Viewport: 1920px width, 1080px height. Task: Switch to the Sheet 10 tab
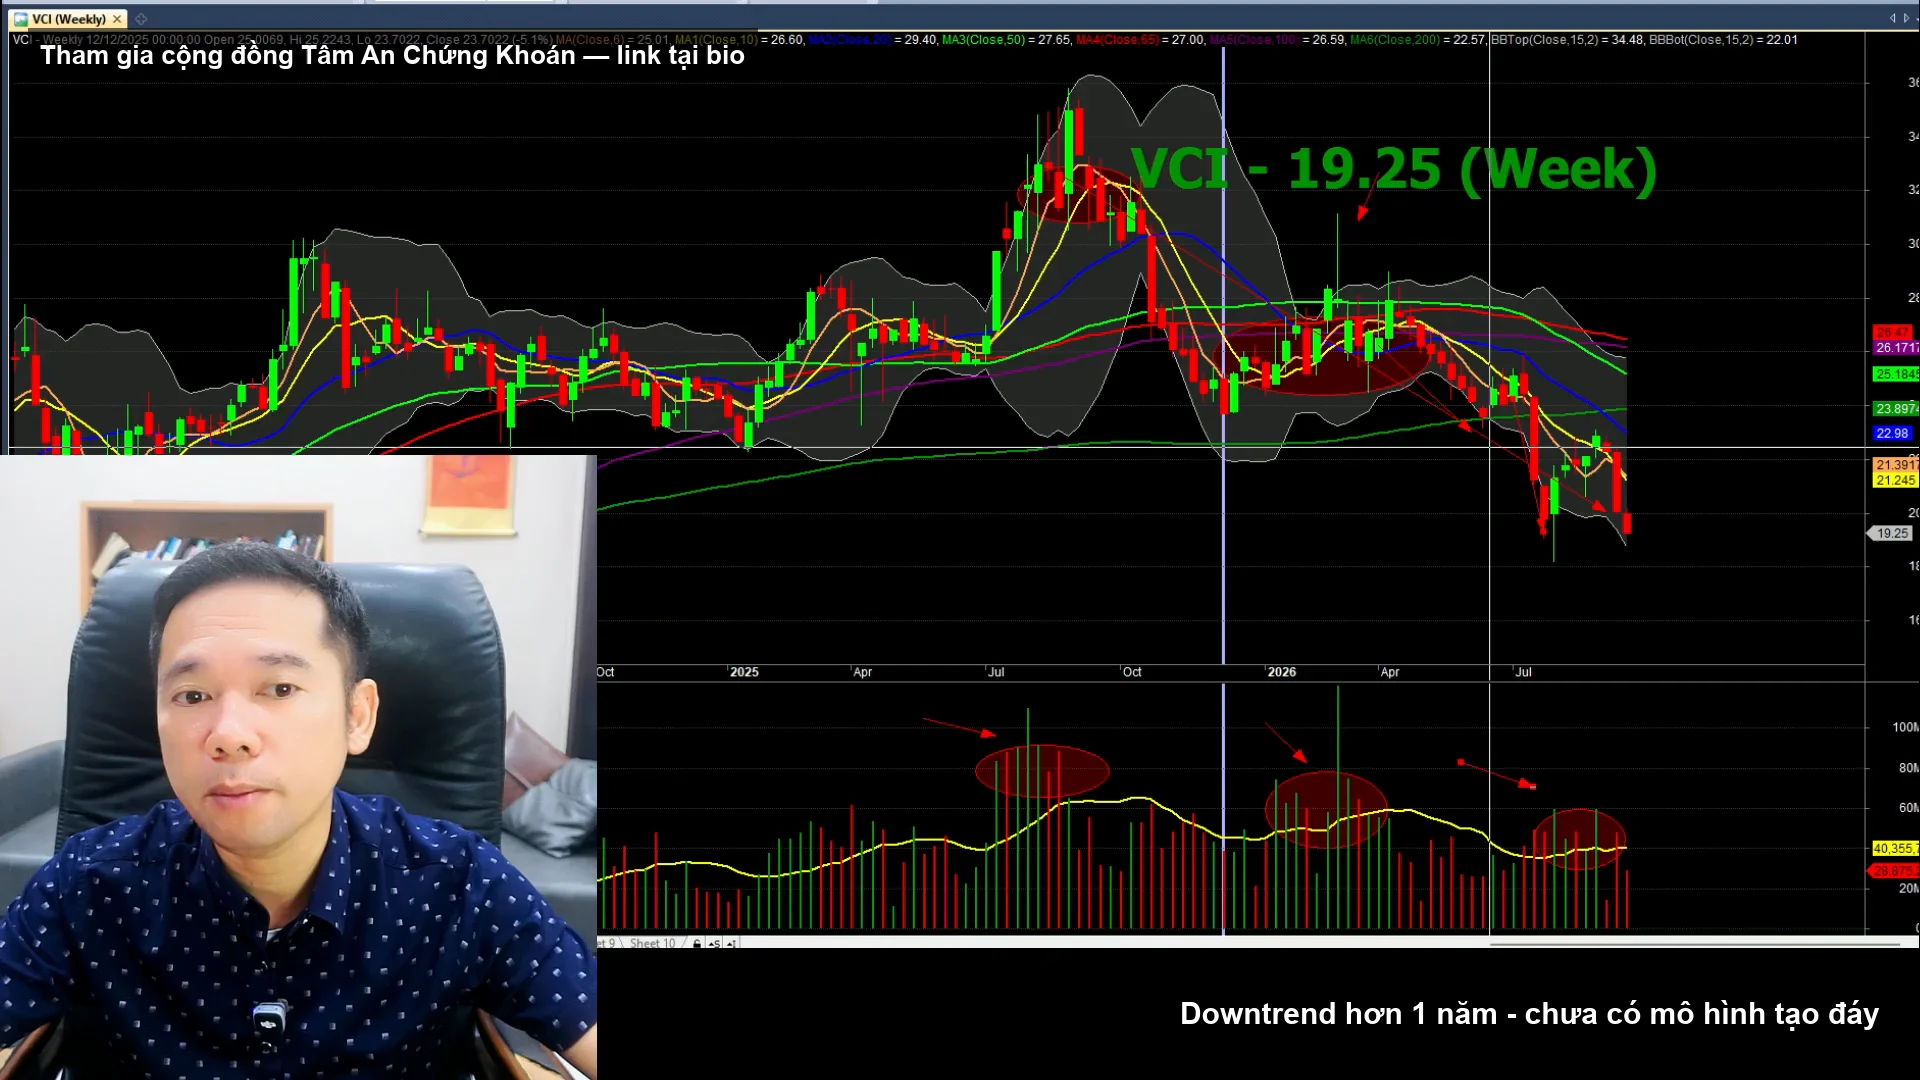coord(652,943)
